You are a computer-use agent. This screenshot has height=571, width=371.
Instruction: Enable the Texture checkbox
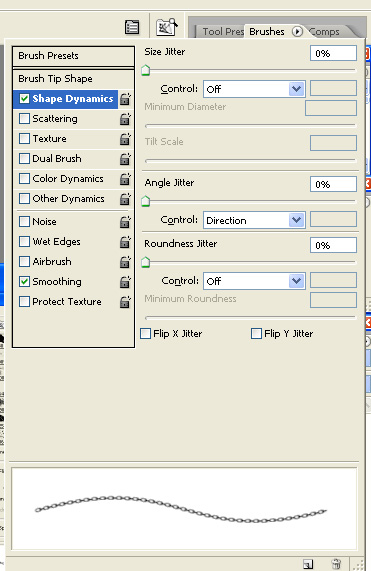click(x=24, y=139)
